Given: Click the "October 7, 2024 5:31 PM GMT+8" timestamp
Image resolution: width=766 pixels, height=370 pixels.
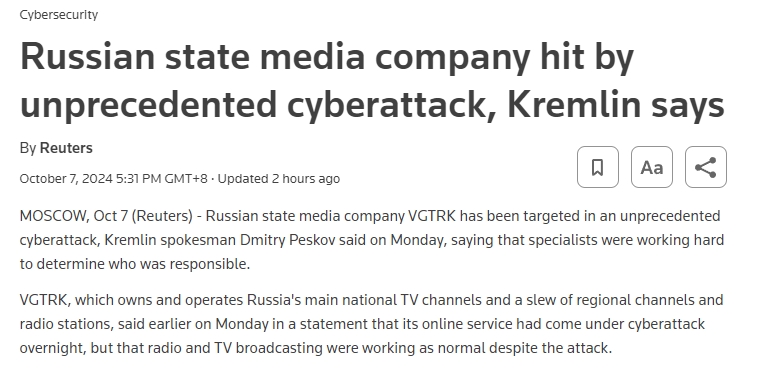Looking at the screenshot, I should [x=113, y=179].
